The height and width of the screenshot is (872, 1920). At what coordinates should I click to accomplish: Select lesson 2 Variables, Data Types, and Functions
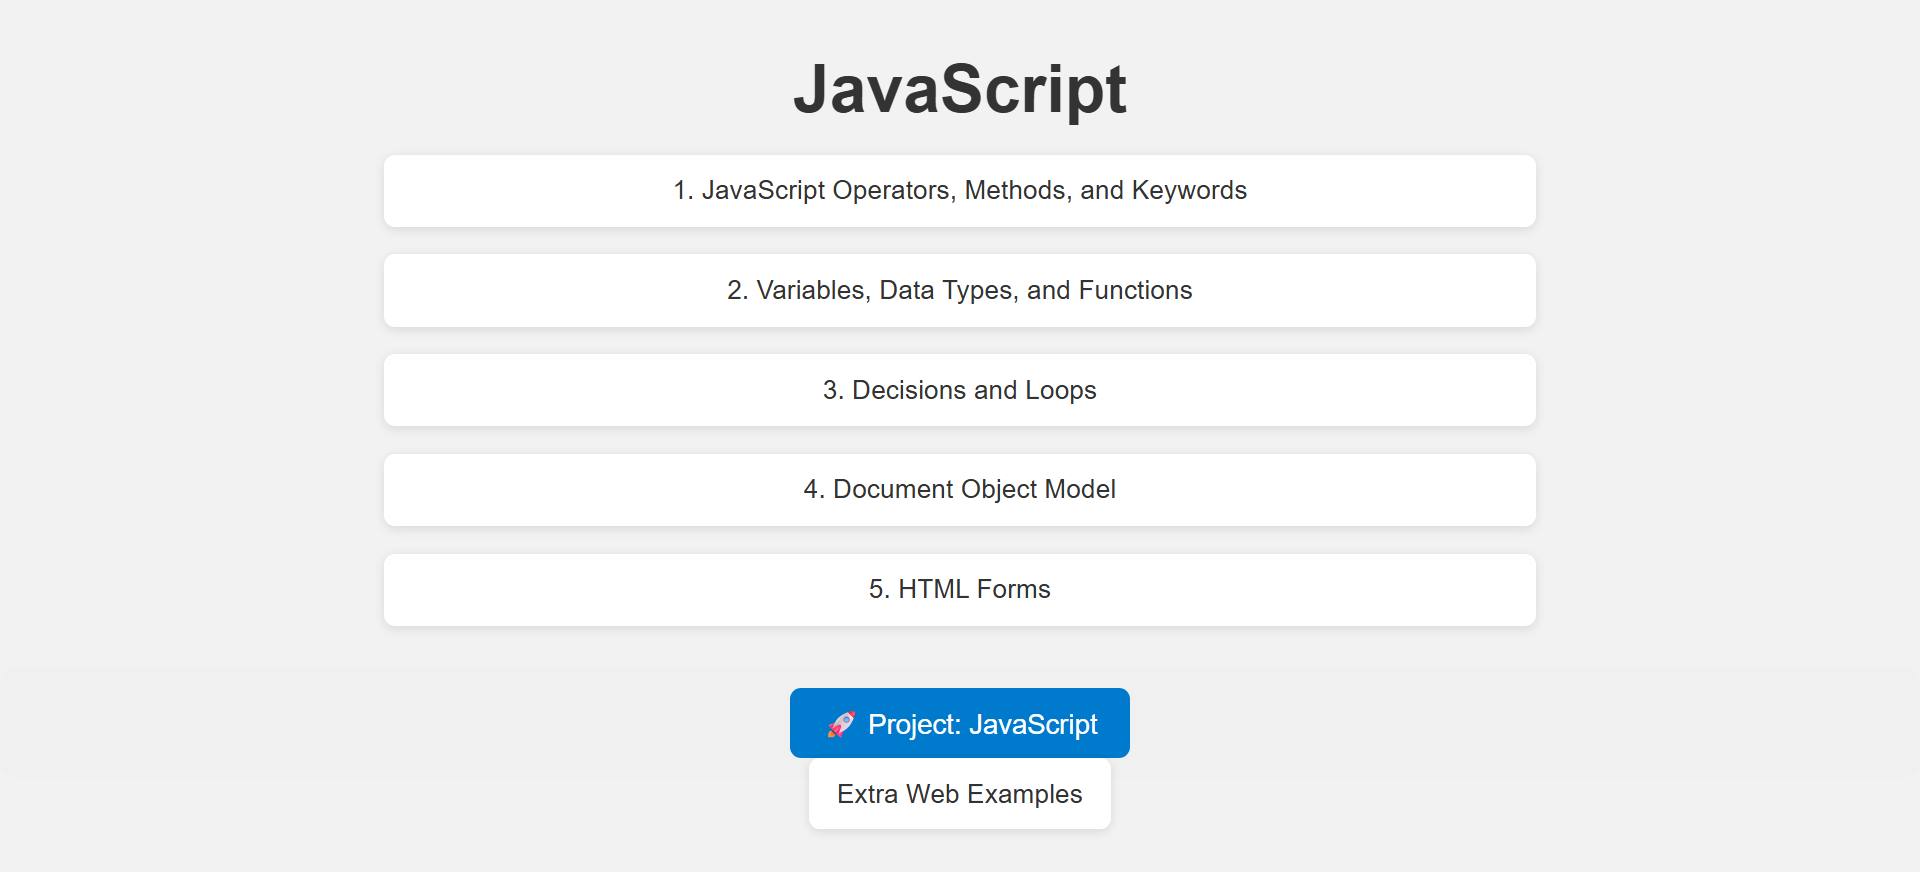[x=959, y=291]
